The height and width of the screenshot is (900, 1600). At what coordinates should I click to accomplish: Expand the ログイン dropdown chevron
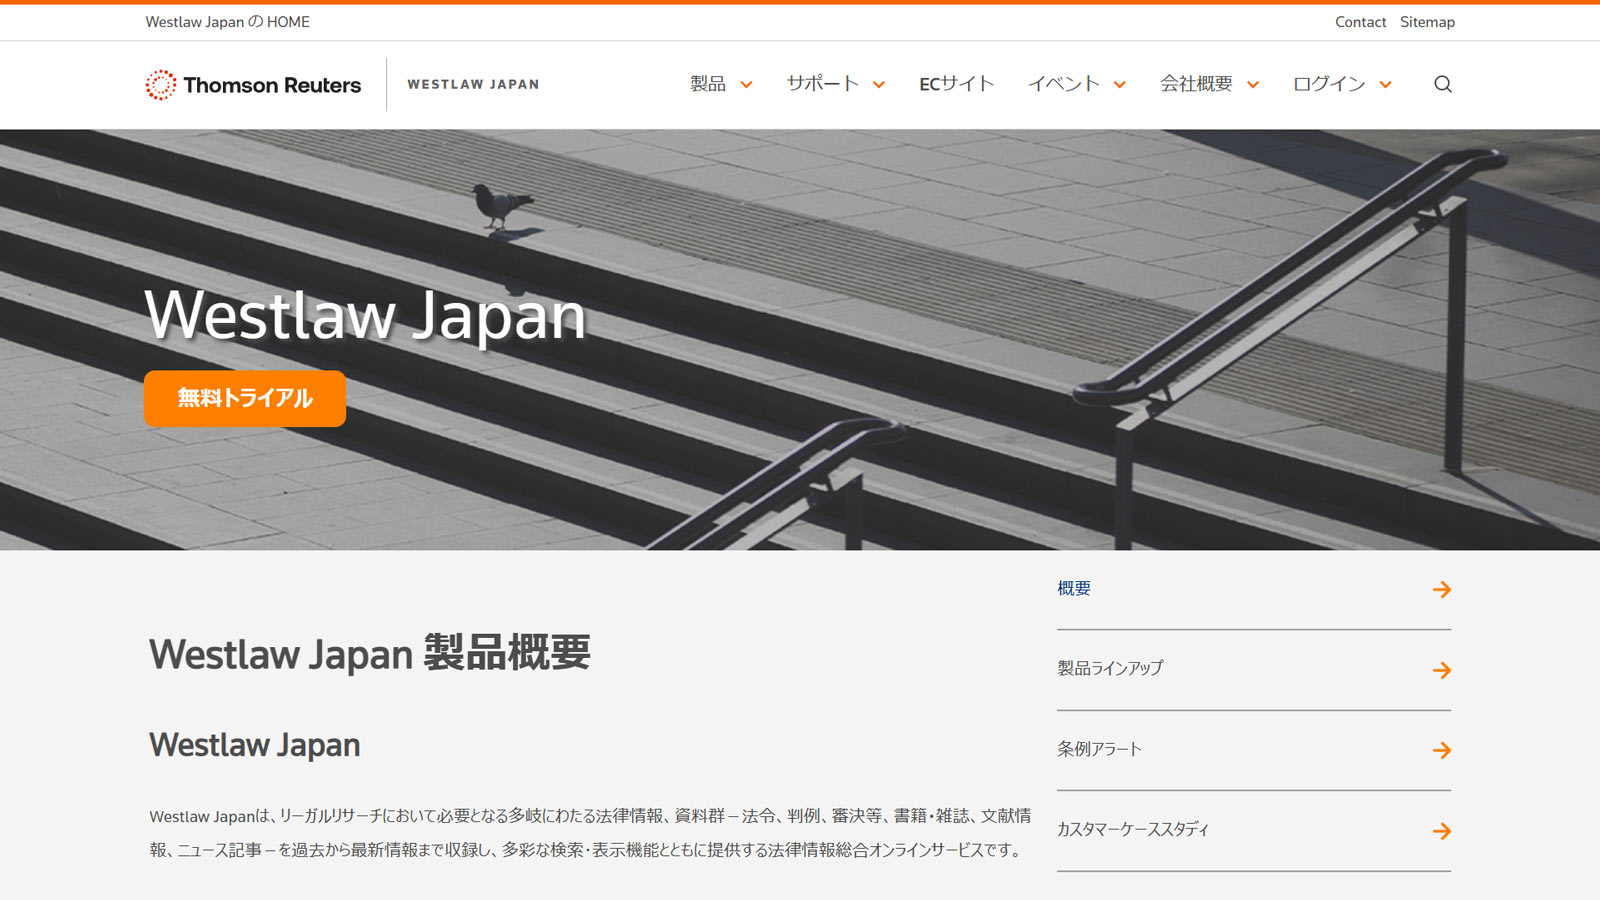click(1386, 85)
